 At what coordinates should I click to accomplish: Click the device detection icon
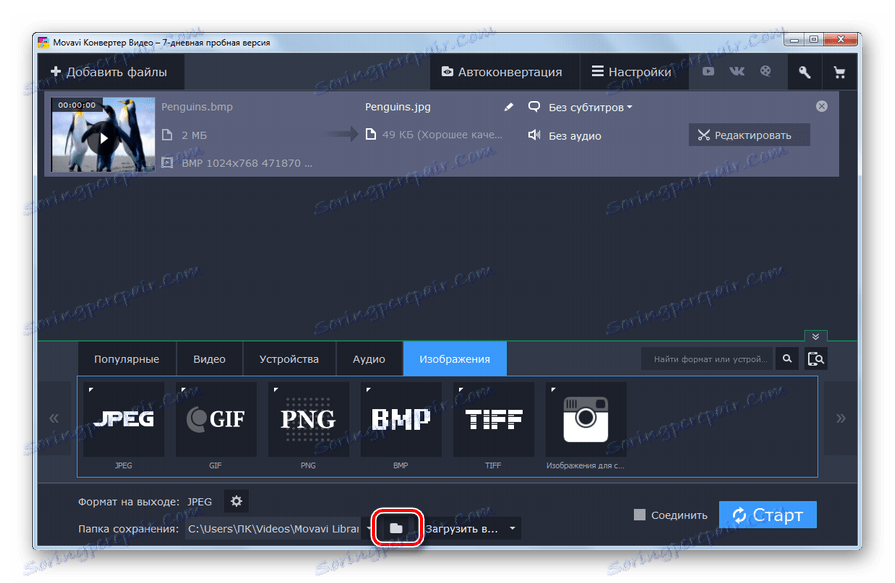[816, 359]
